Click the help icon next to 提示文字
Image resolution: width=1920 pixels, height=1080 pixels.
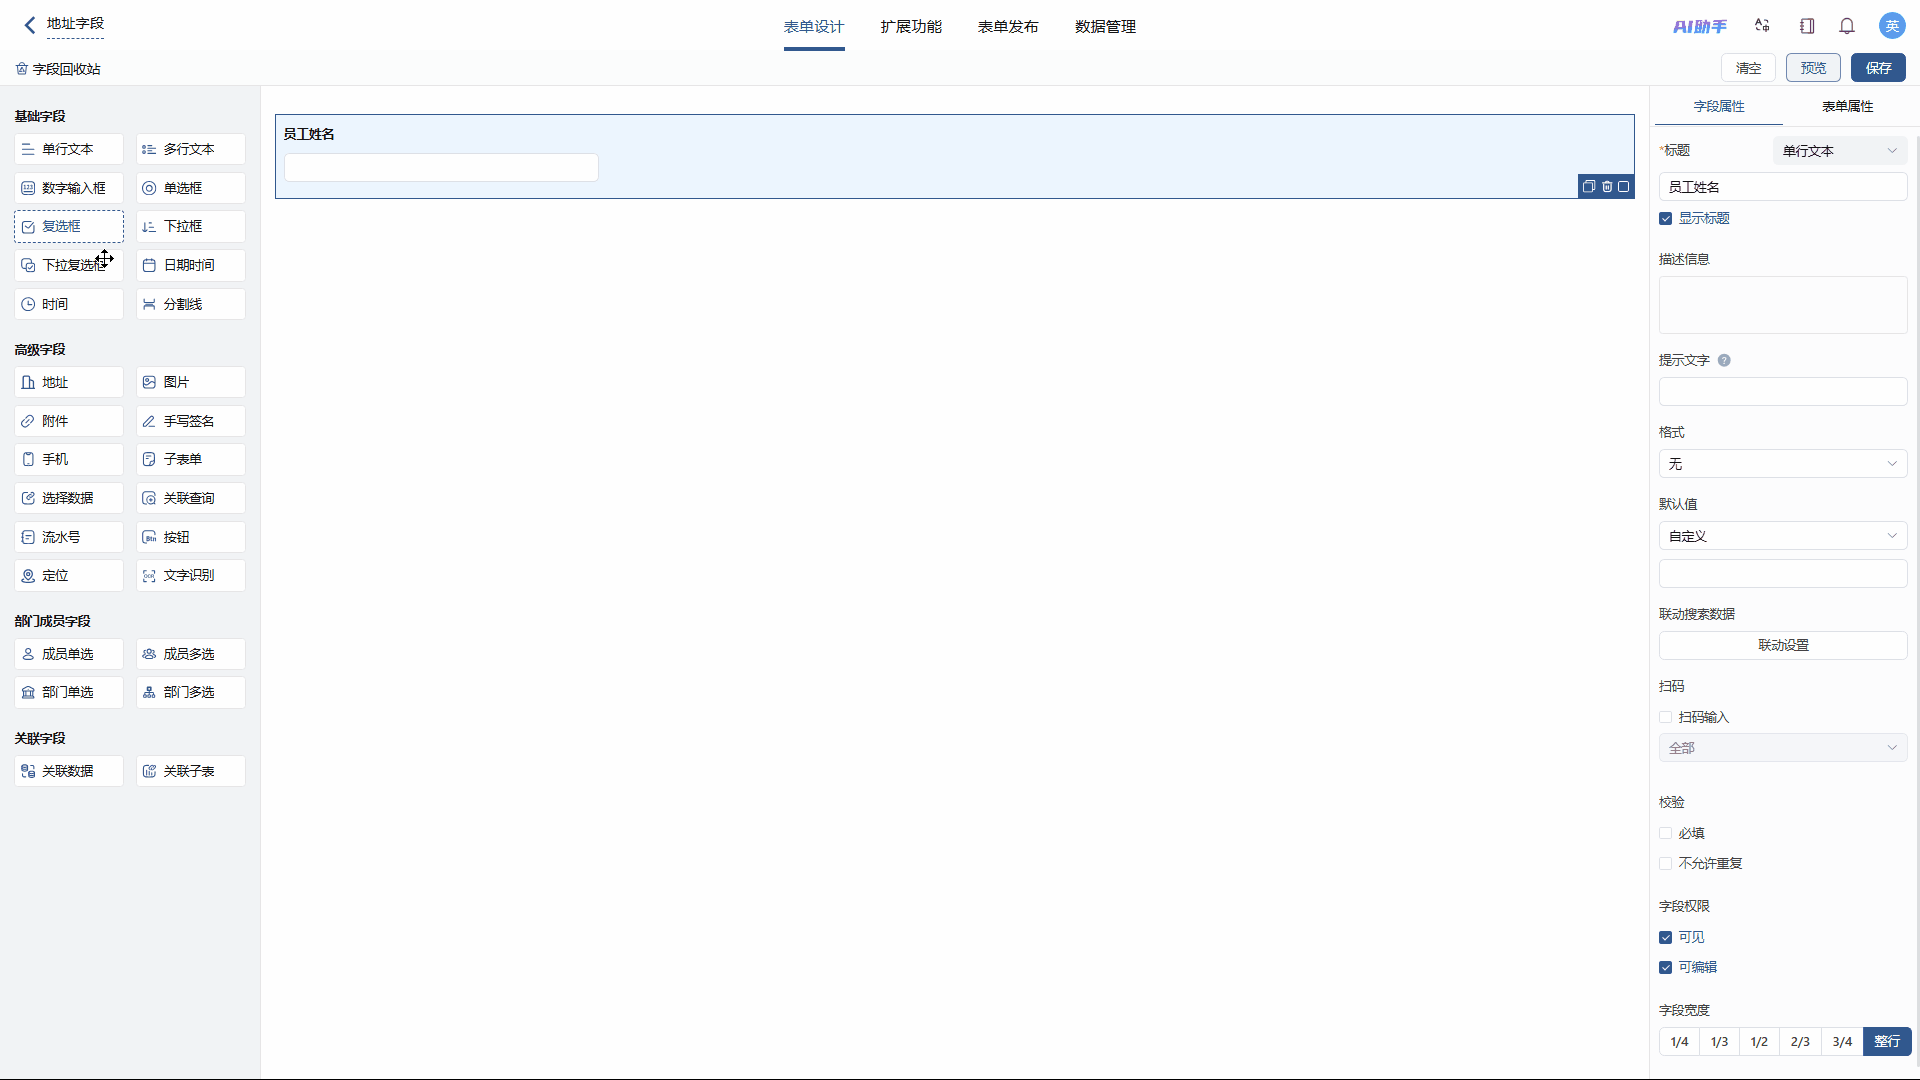click(x=1724, y=361)
